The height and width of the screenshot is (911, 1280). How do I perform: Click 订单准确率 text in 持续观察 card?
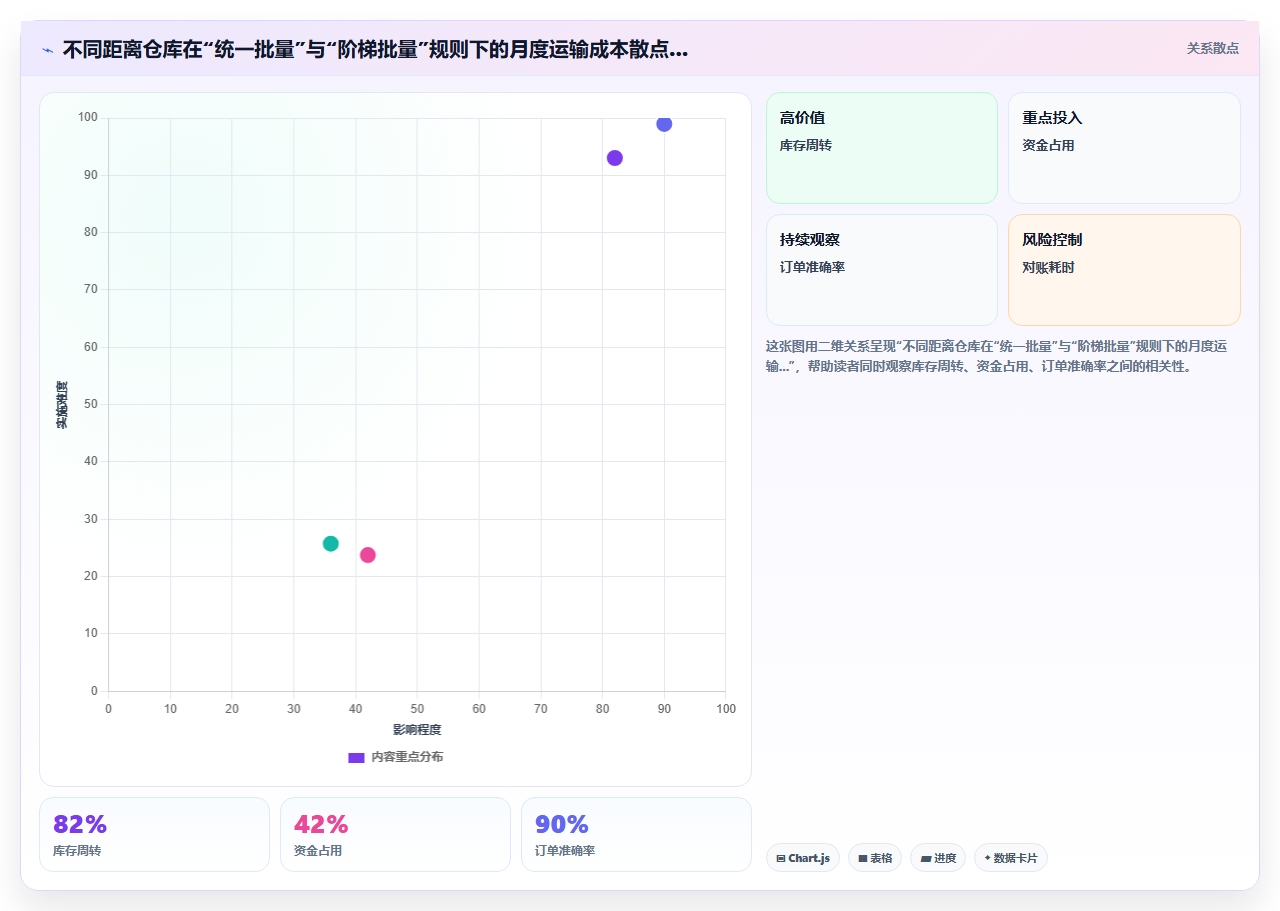[812, 267]
